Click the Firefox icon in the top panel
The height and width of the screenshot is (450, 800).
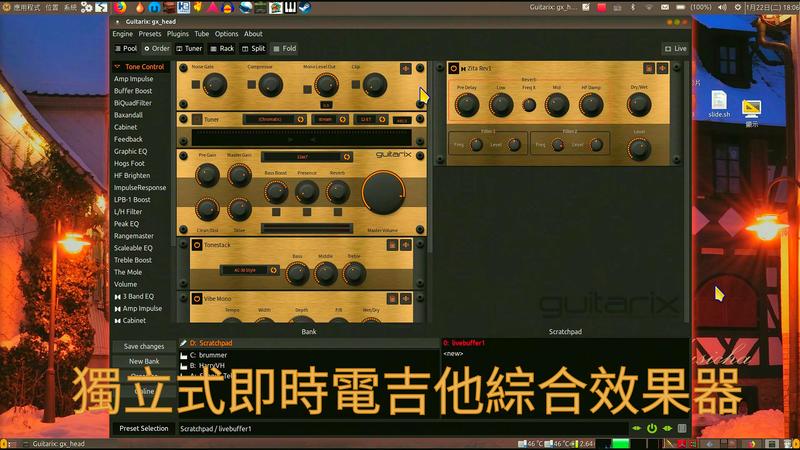120,7
